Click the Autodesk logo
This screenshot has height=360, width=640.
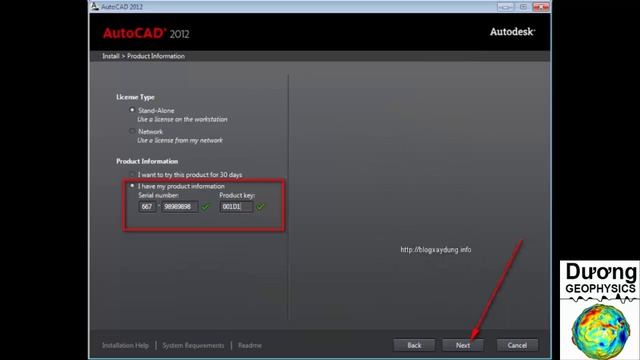[x=513, y=31]
